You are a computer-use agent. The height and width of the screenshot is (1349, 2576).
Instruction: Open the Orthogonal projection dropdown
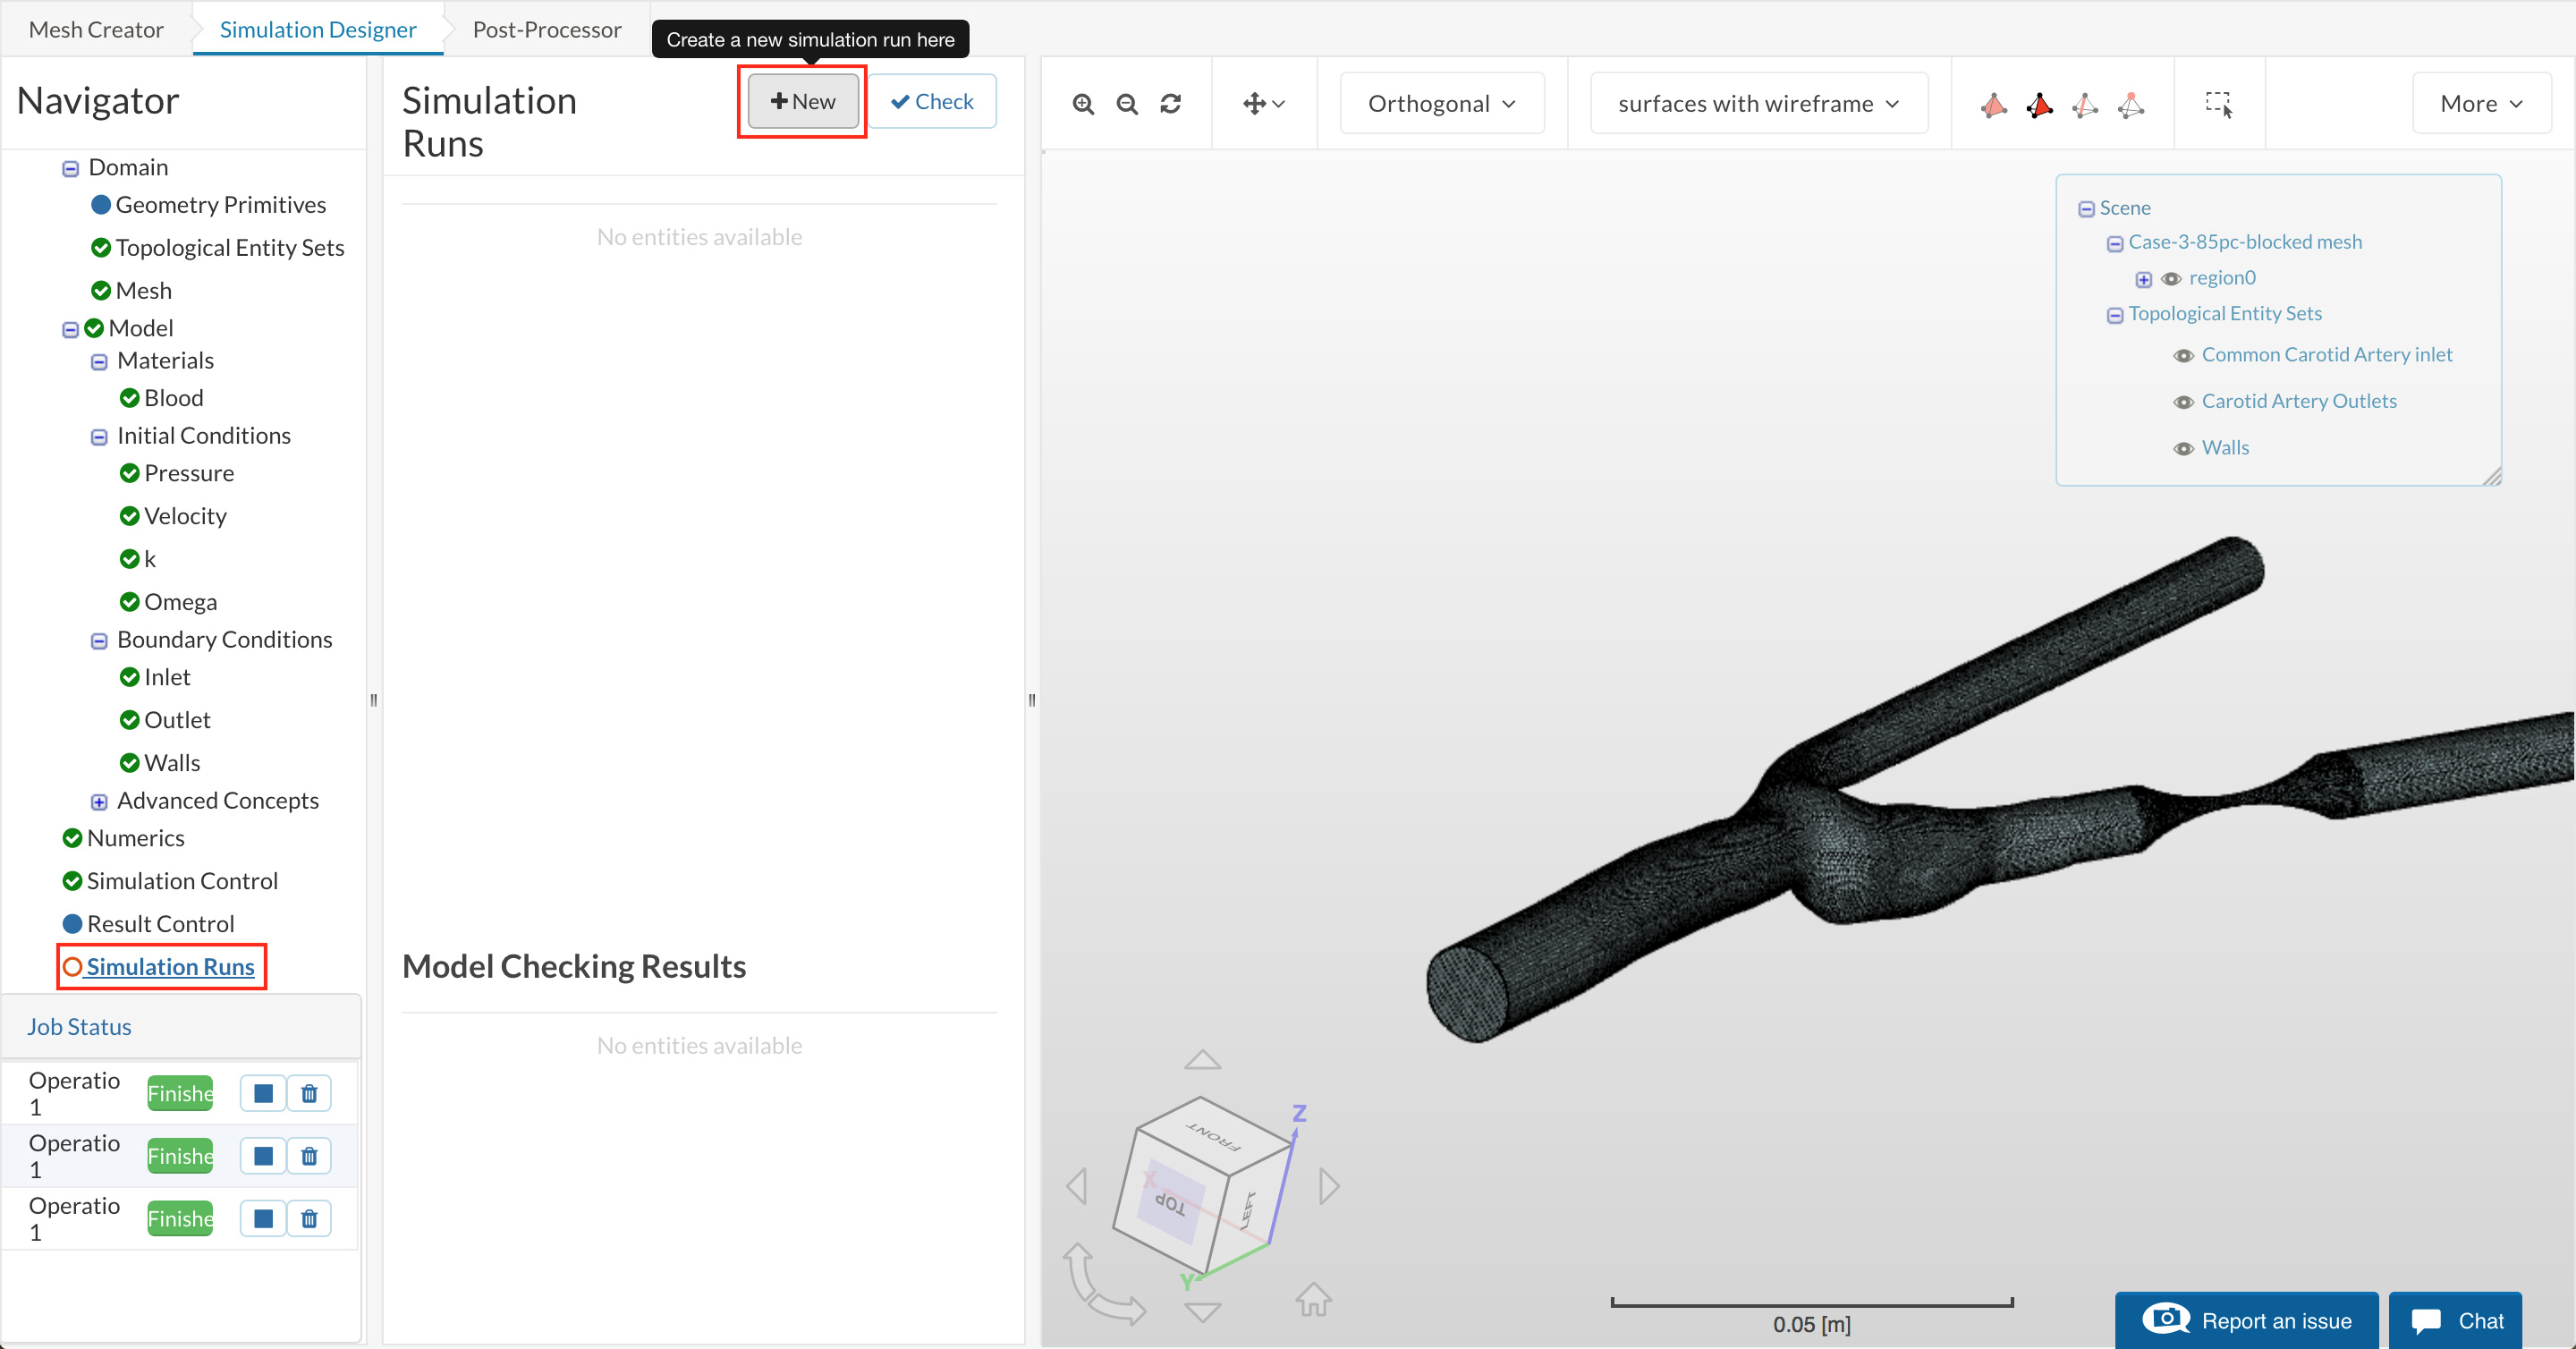(1441, 104)
